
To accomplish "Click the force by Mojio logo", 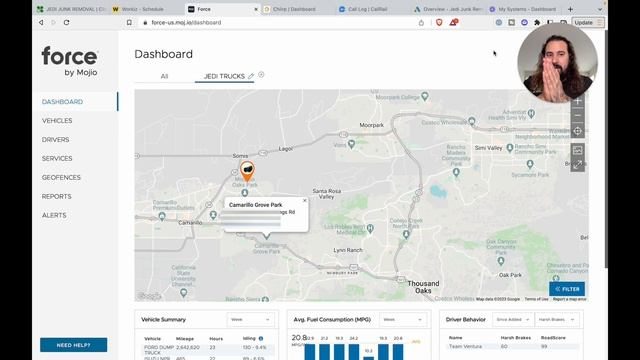I will (x=69, y=61).
